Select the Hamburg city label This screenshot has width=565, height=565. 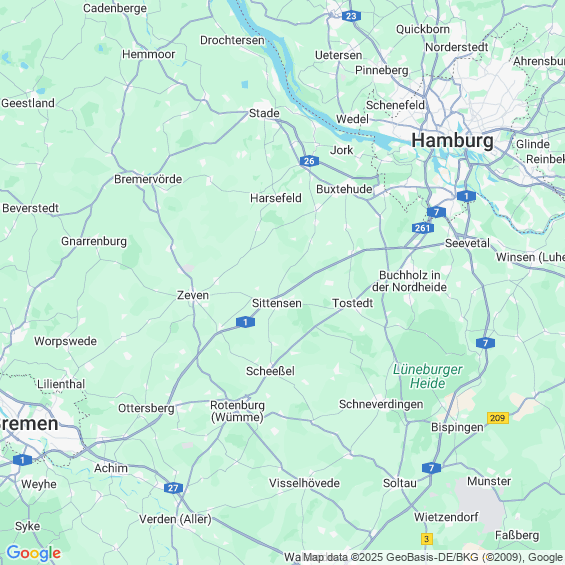click(453, 140)
